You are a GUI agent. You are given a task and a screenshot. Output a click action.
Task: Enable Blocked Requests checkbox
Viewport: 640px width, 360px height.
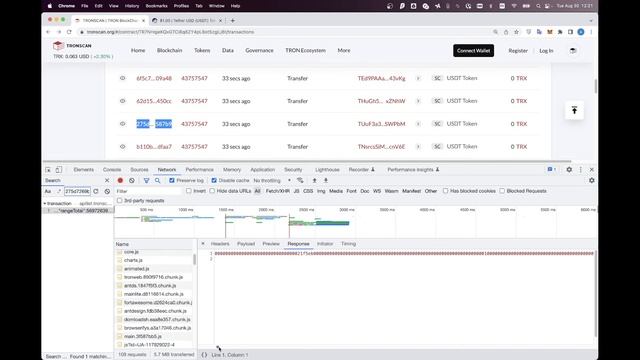pyautogui.click(x=502, y=191)
